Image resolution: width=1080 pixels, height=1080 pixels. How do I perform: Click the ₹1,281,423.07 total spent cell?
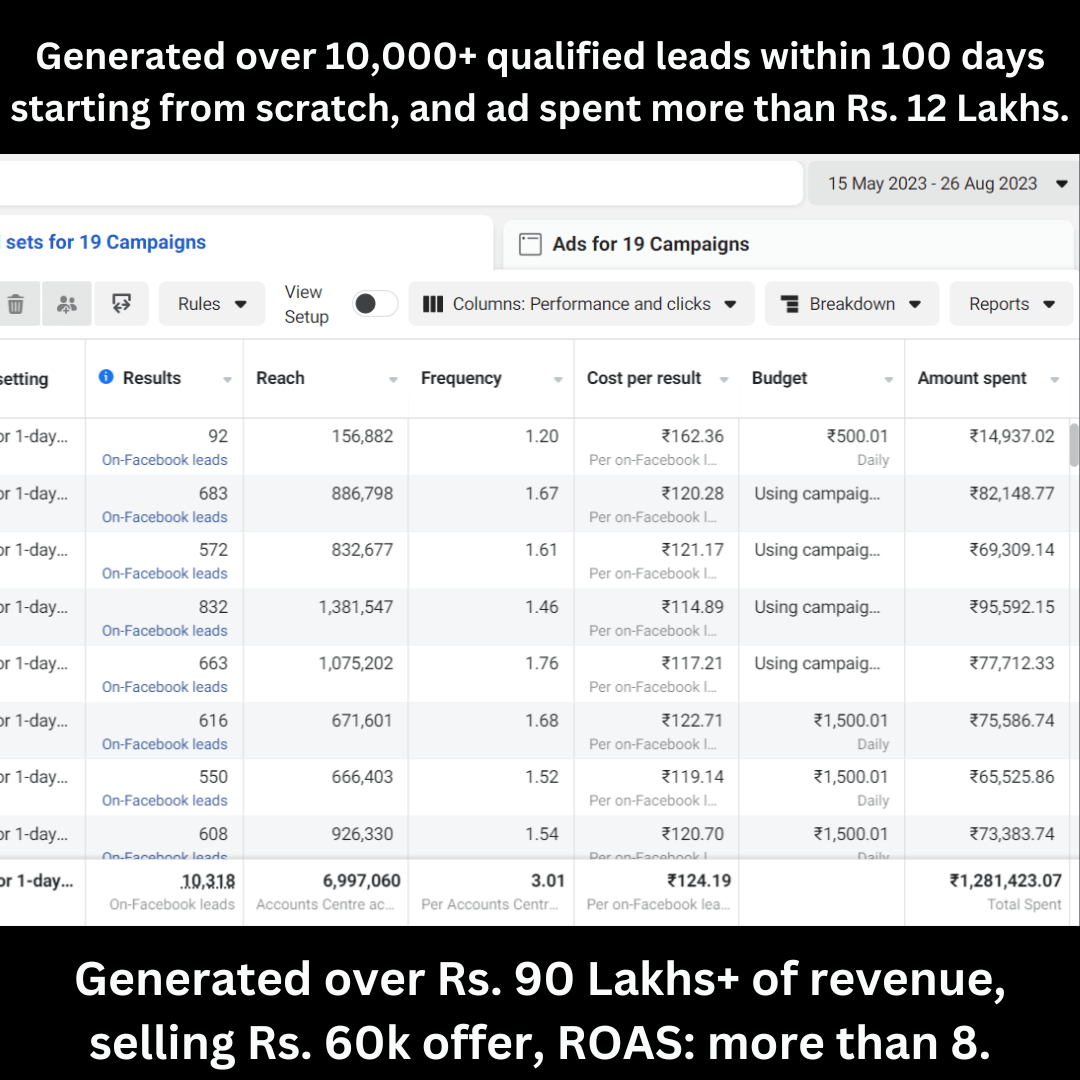click(1005, 881)
